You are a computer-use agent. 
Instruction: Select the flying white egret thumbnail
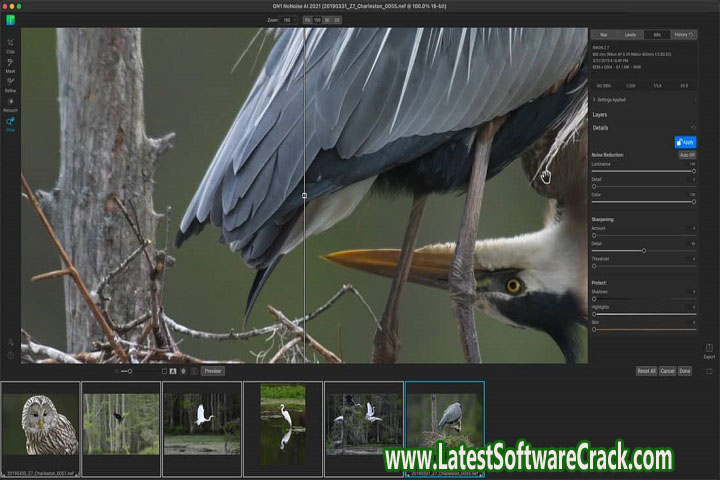pyautogui.click(x=202, y=429)
